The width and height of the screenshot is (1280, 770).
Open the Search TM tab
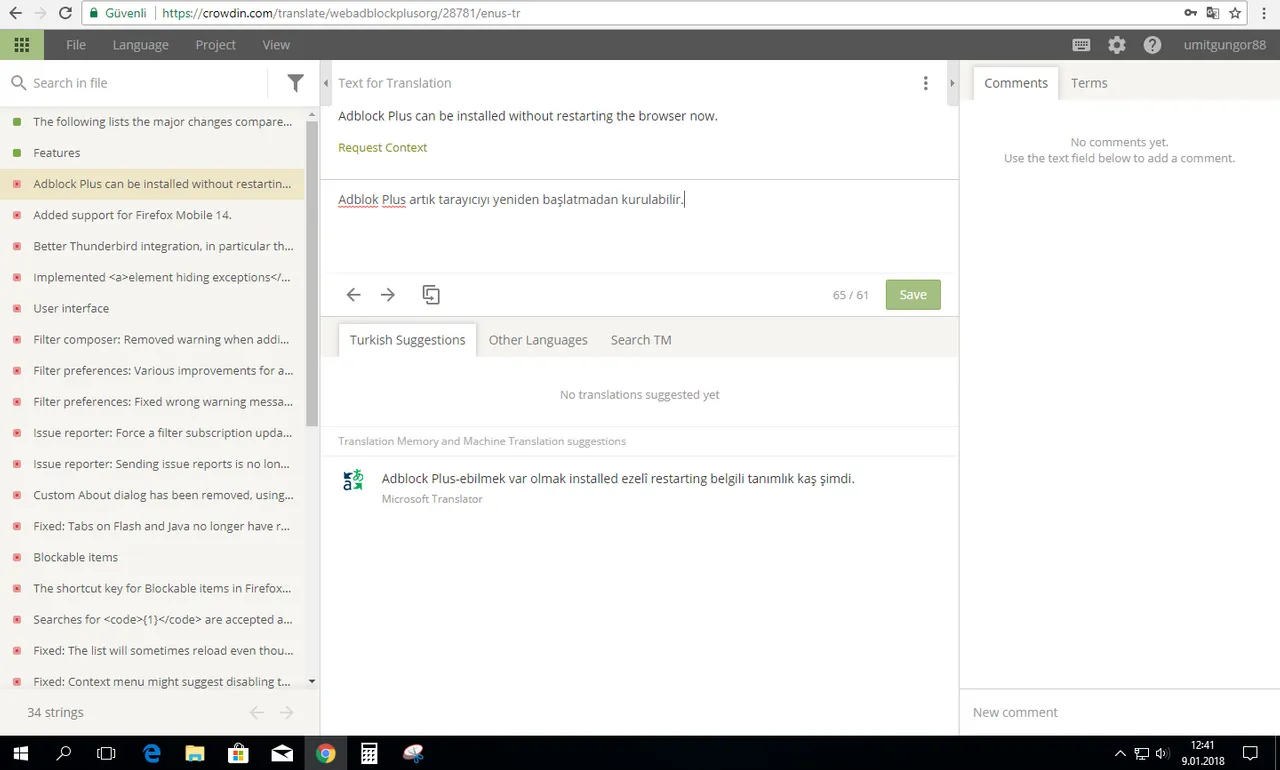tap(641, 340)
